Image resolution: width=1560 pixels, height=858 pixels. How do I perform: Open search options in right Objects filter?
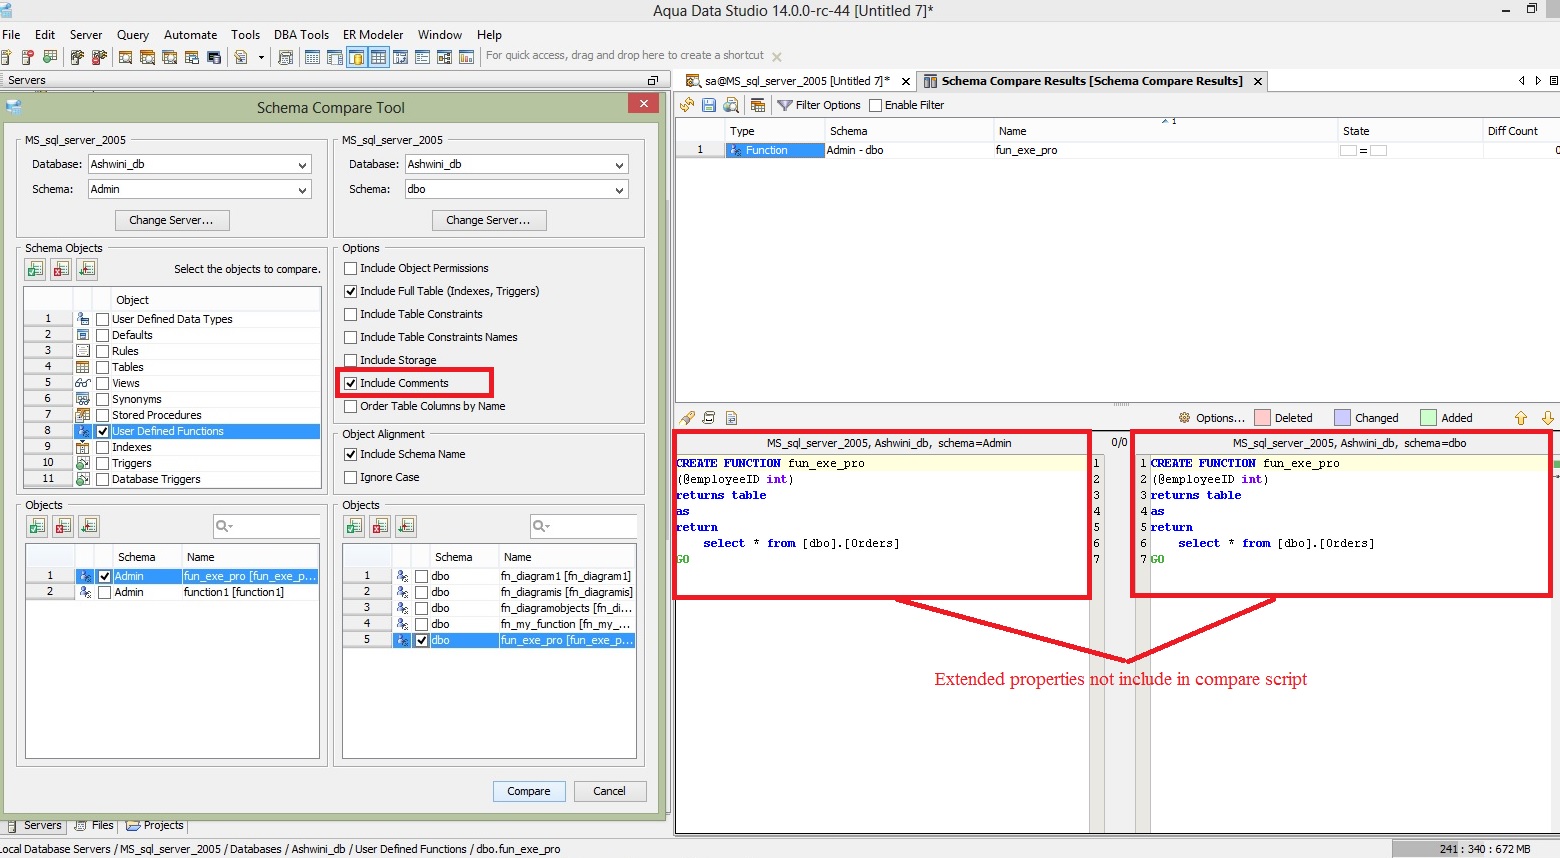(541, 526)
